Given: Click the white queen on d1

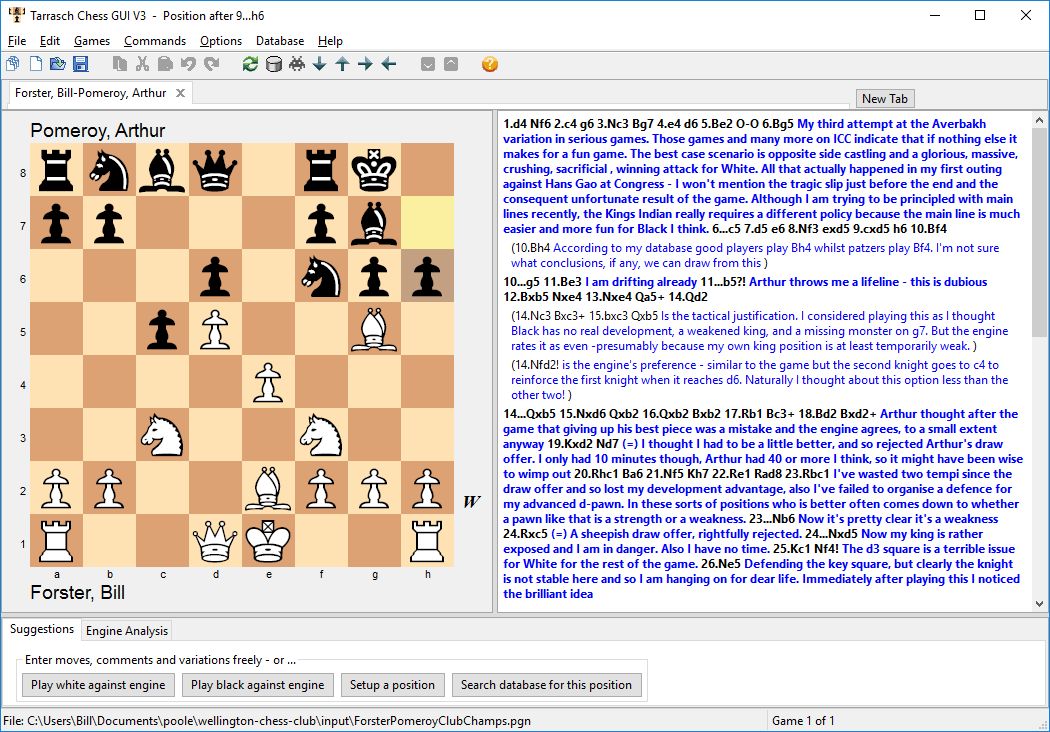Looking at the screenshot, I should pos(215,541).
